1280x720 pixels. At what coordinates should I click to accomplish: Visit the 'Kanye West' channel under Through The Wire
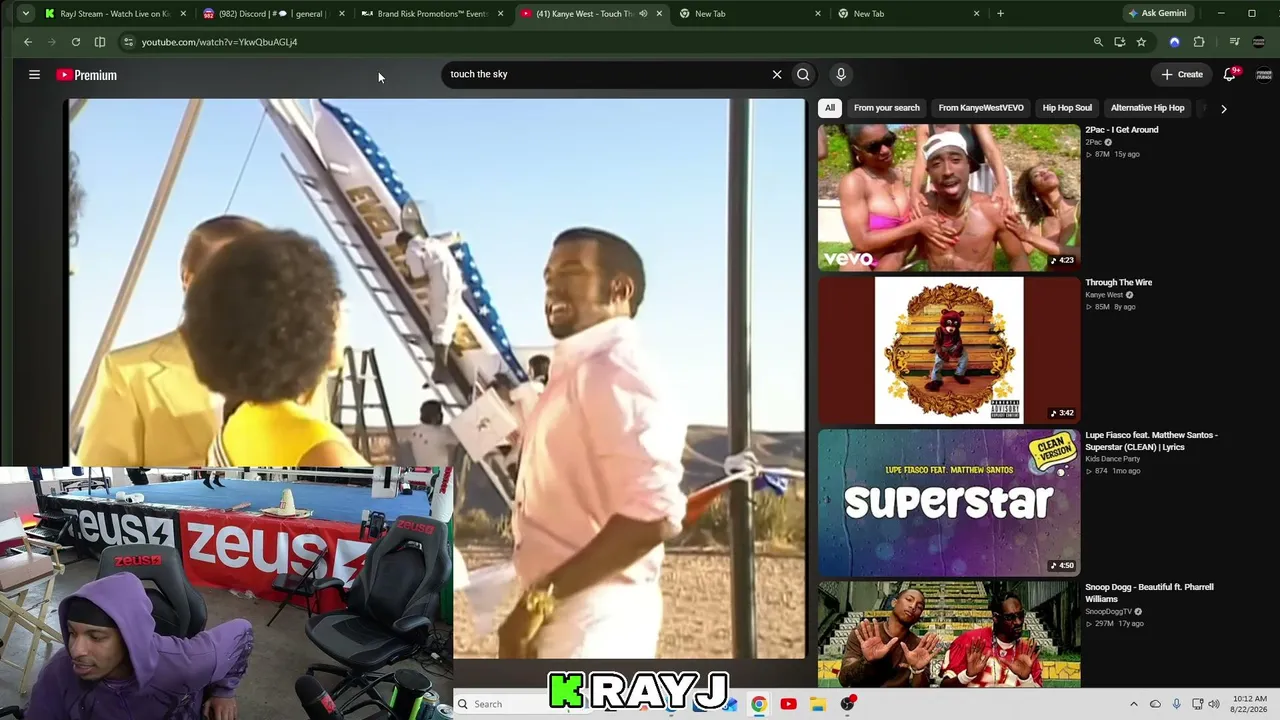coord(1104,295)
